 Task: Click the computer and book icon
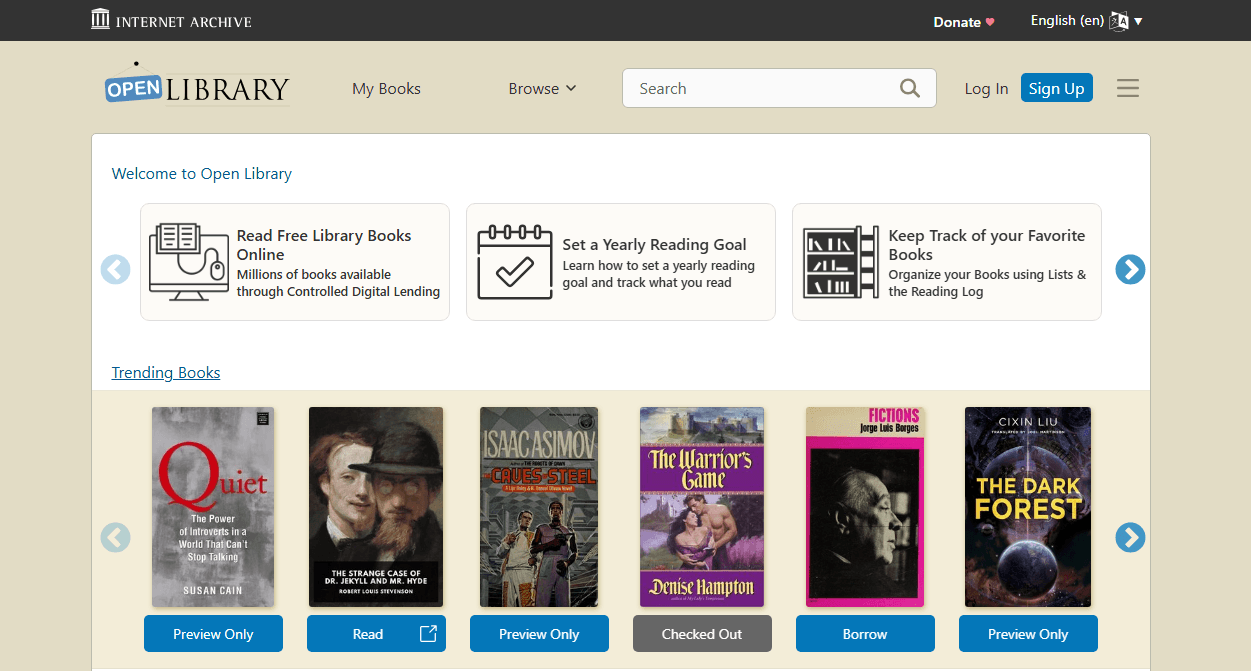pos(187,262)
